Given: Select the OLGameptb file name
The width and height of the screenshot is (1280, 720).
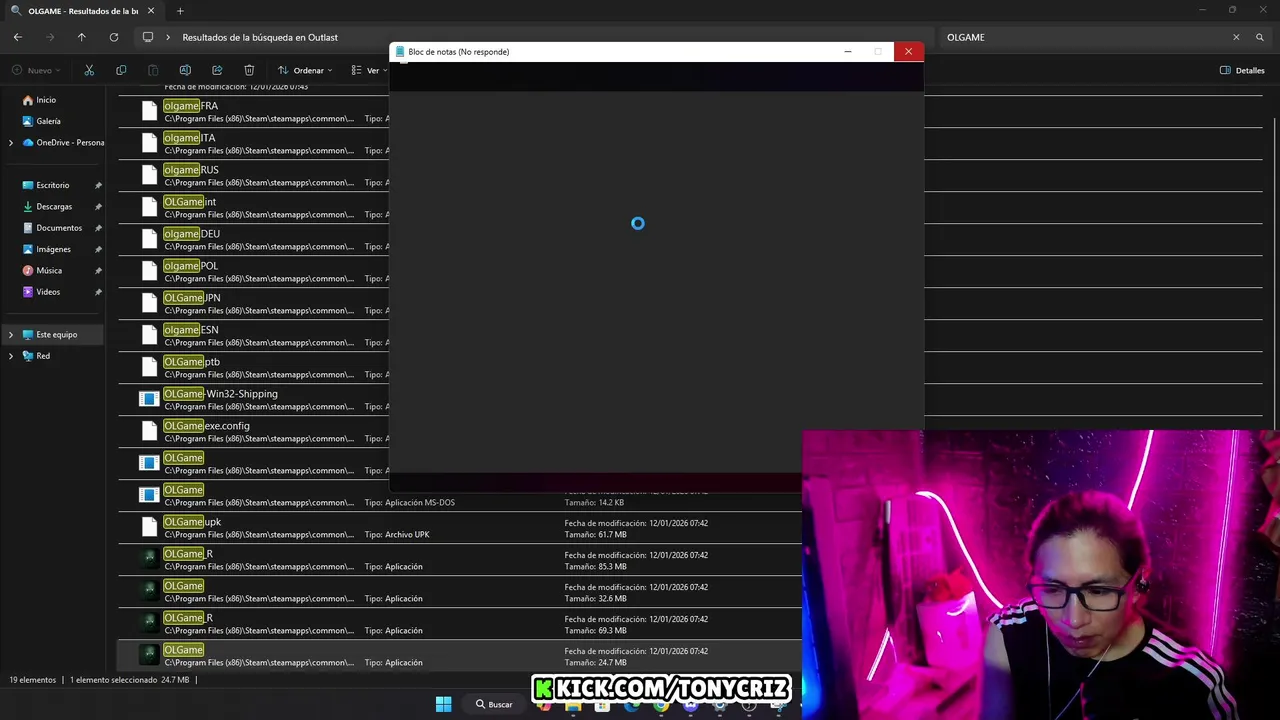Looking at the screenshot, I should (191, 362).
